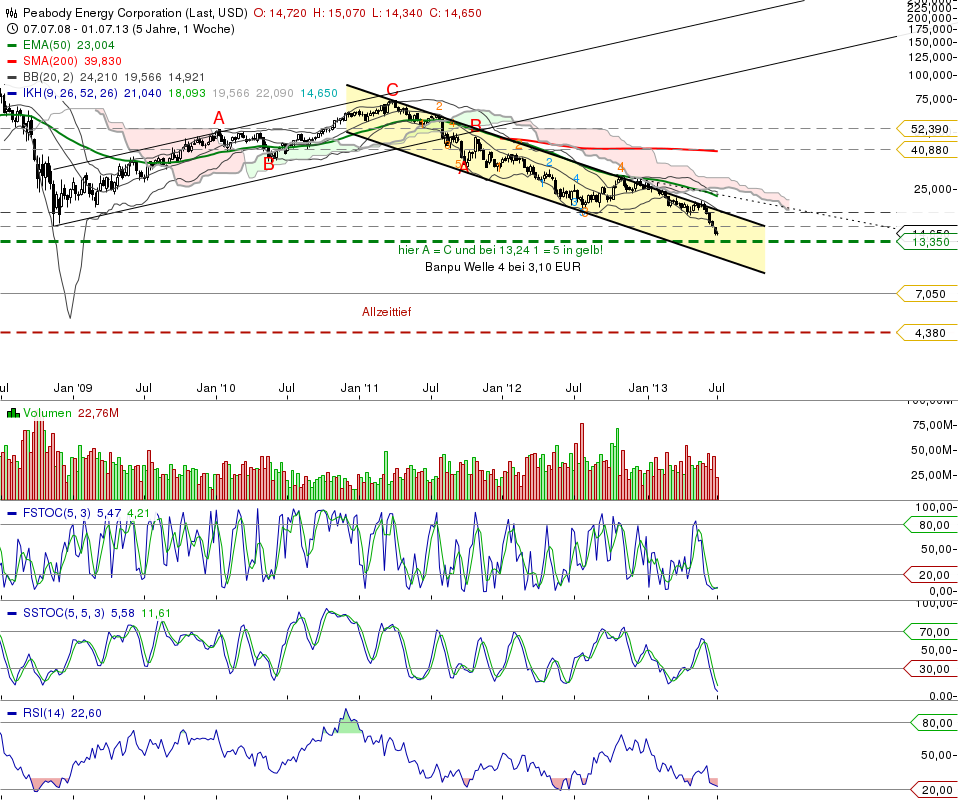Screen dimensions: 958x800
Task: Select the 7,050 price level label
Action: (926, 294)
